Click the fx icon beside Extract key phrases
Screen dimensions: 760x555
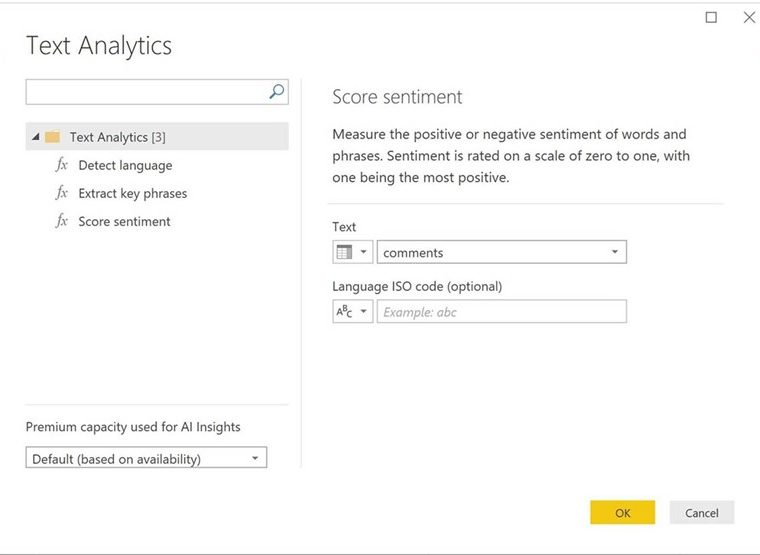point(62,193)
